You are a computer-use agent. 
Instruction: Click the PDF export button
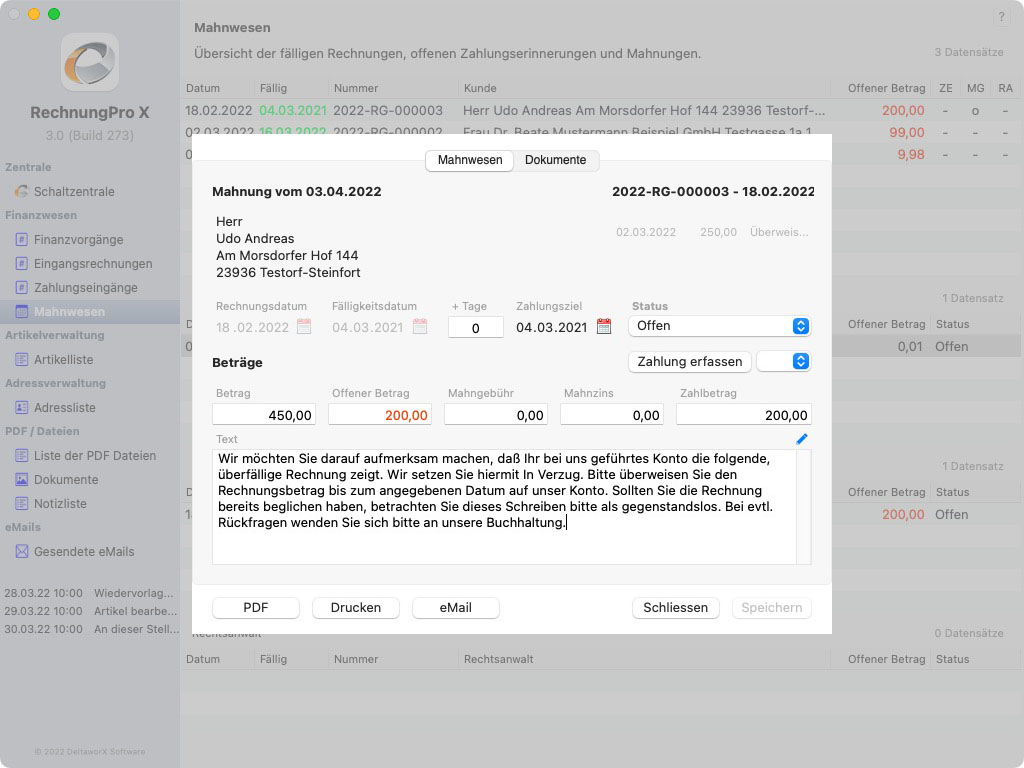coord(256,608)
